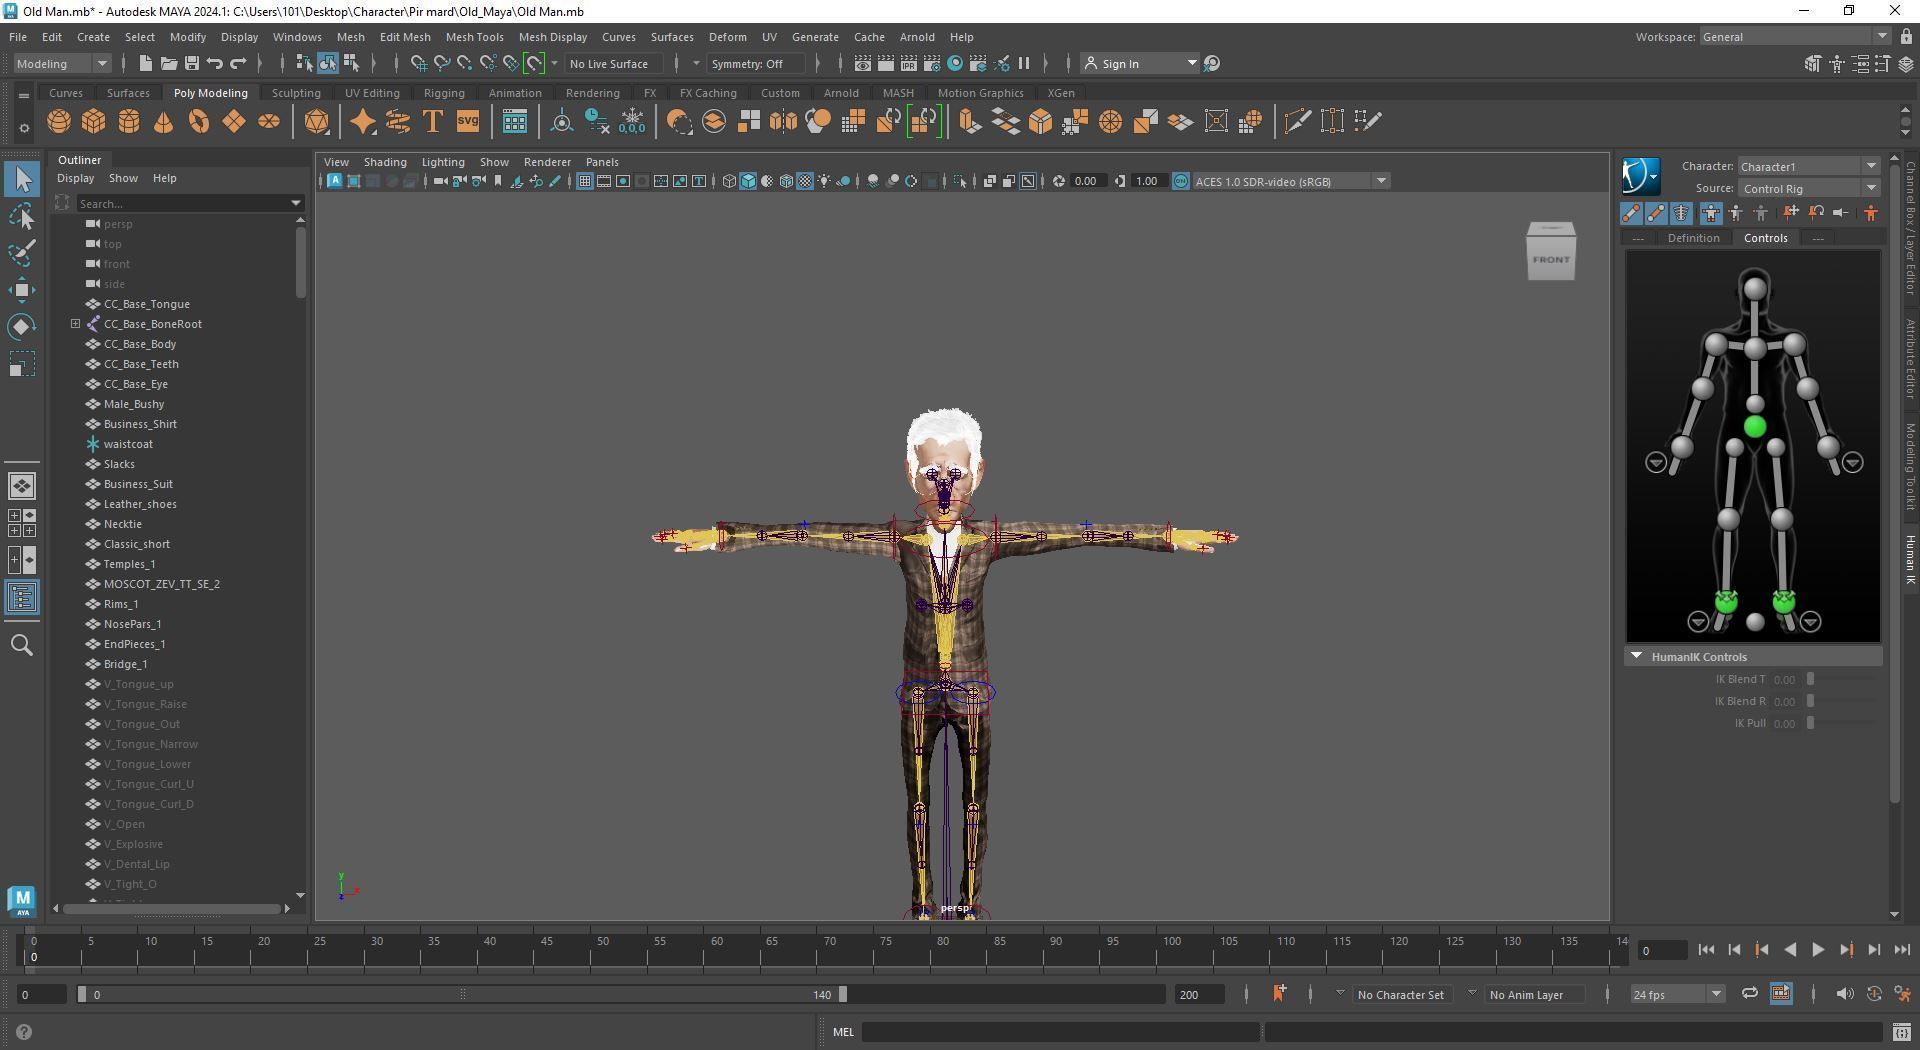Select the Rotate tool in the toolbox
Viewport: 1920px width, 1050px height.
point(22,327)
